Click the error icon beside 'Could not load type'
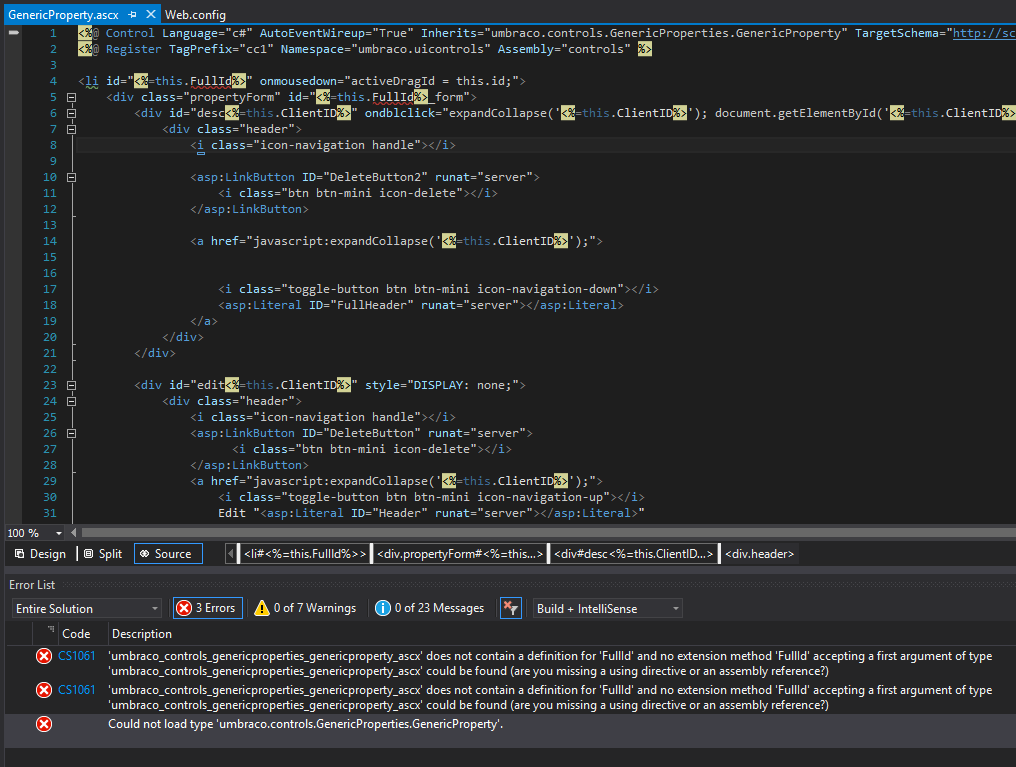This screenshot has width=1016, height=767. [x=44, y=724]
